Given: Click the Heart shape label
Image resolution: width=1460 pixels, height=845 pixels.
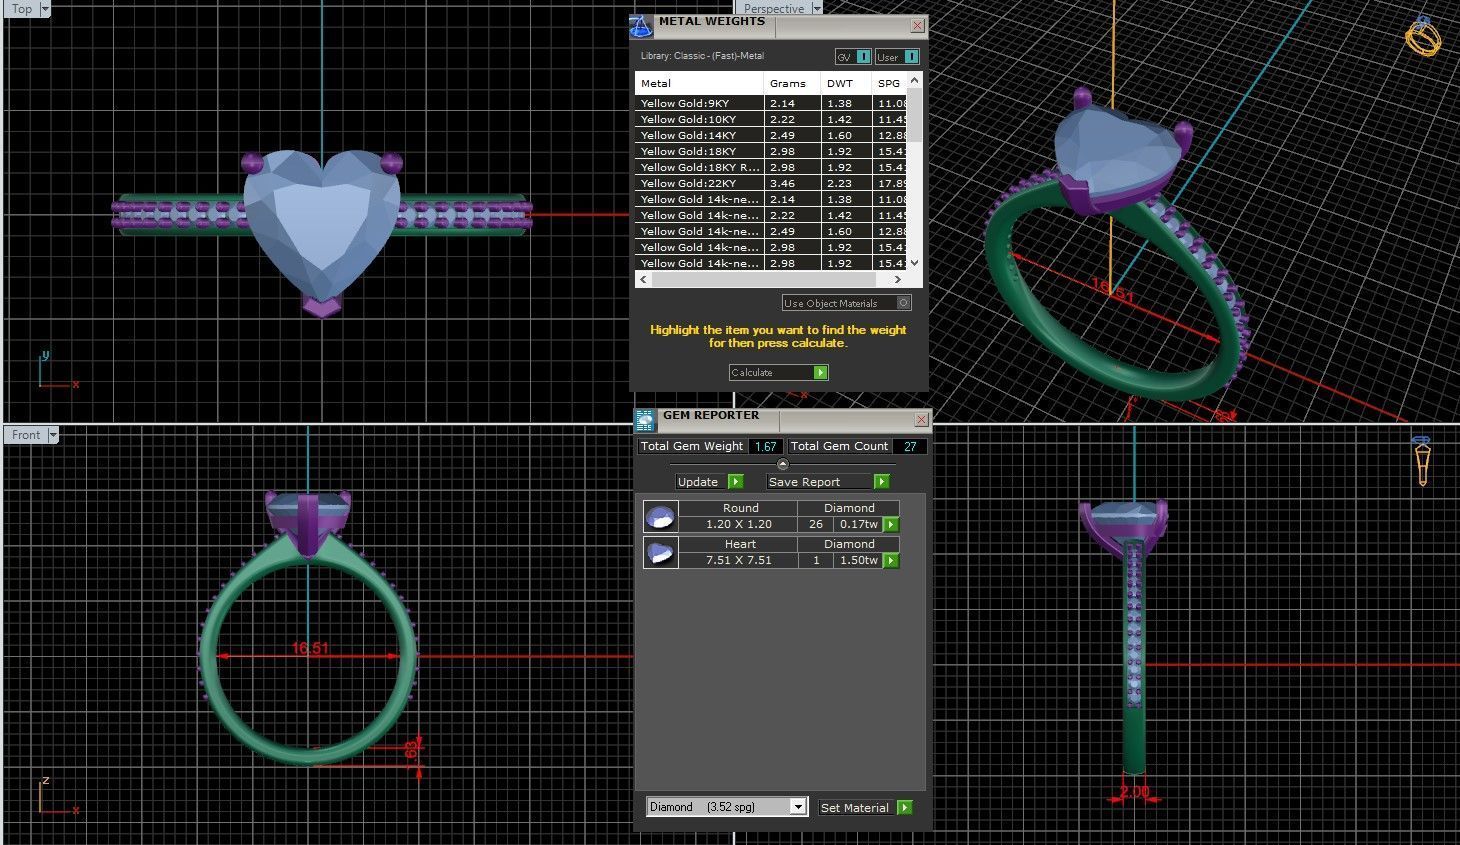Looking at the screenshot, I should coord(741,544).
